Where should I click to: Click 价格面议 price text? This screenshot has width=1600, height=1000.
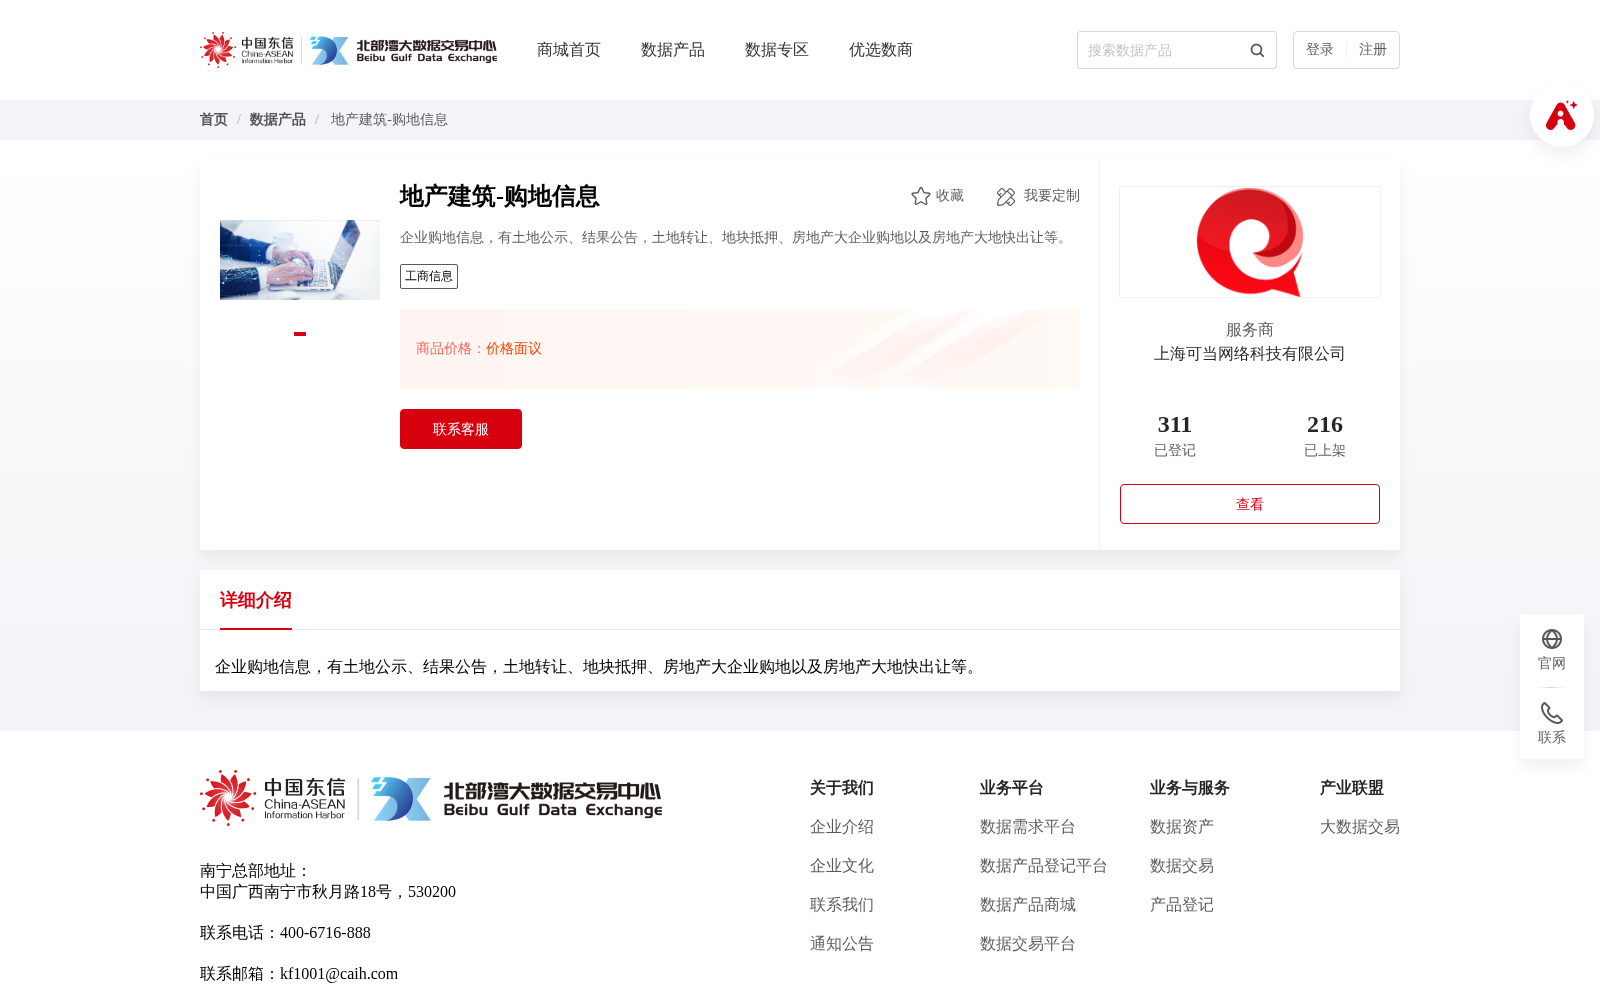pos(514,349)
